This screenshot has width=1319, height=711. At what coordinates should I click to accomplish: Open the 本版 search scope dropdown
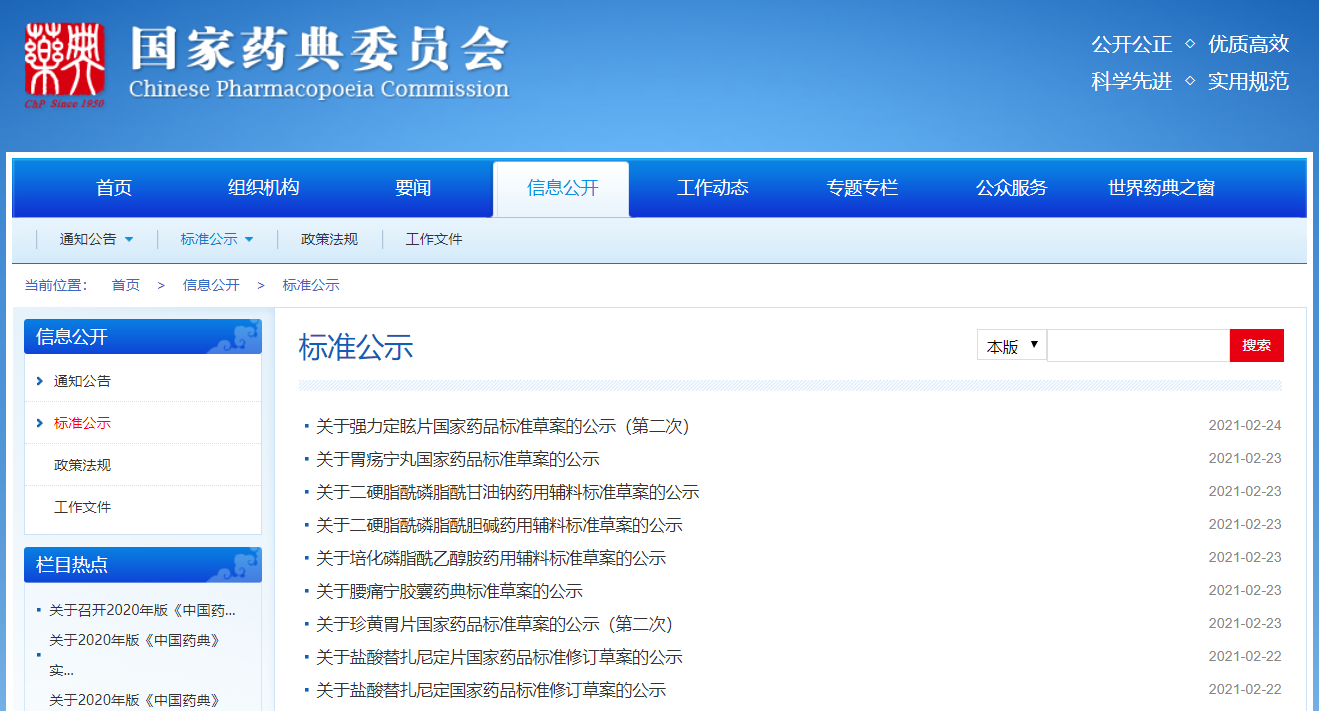[1011, 346]
